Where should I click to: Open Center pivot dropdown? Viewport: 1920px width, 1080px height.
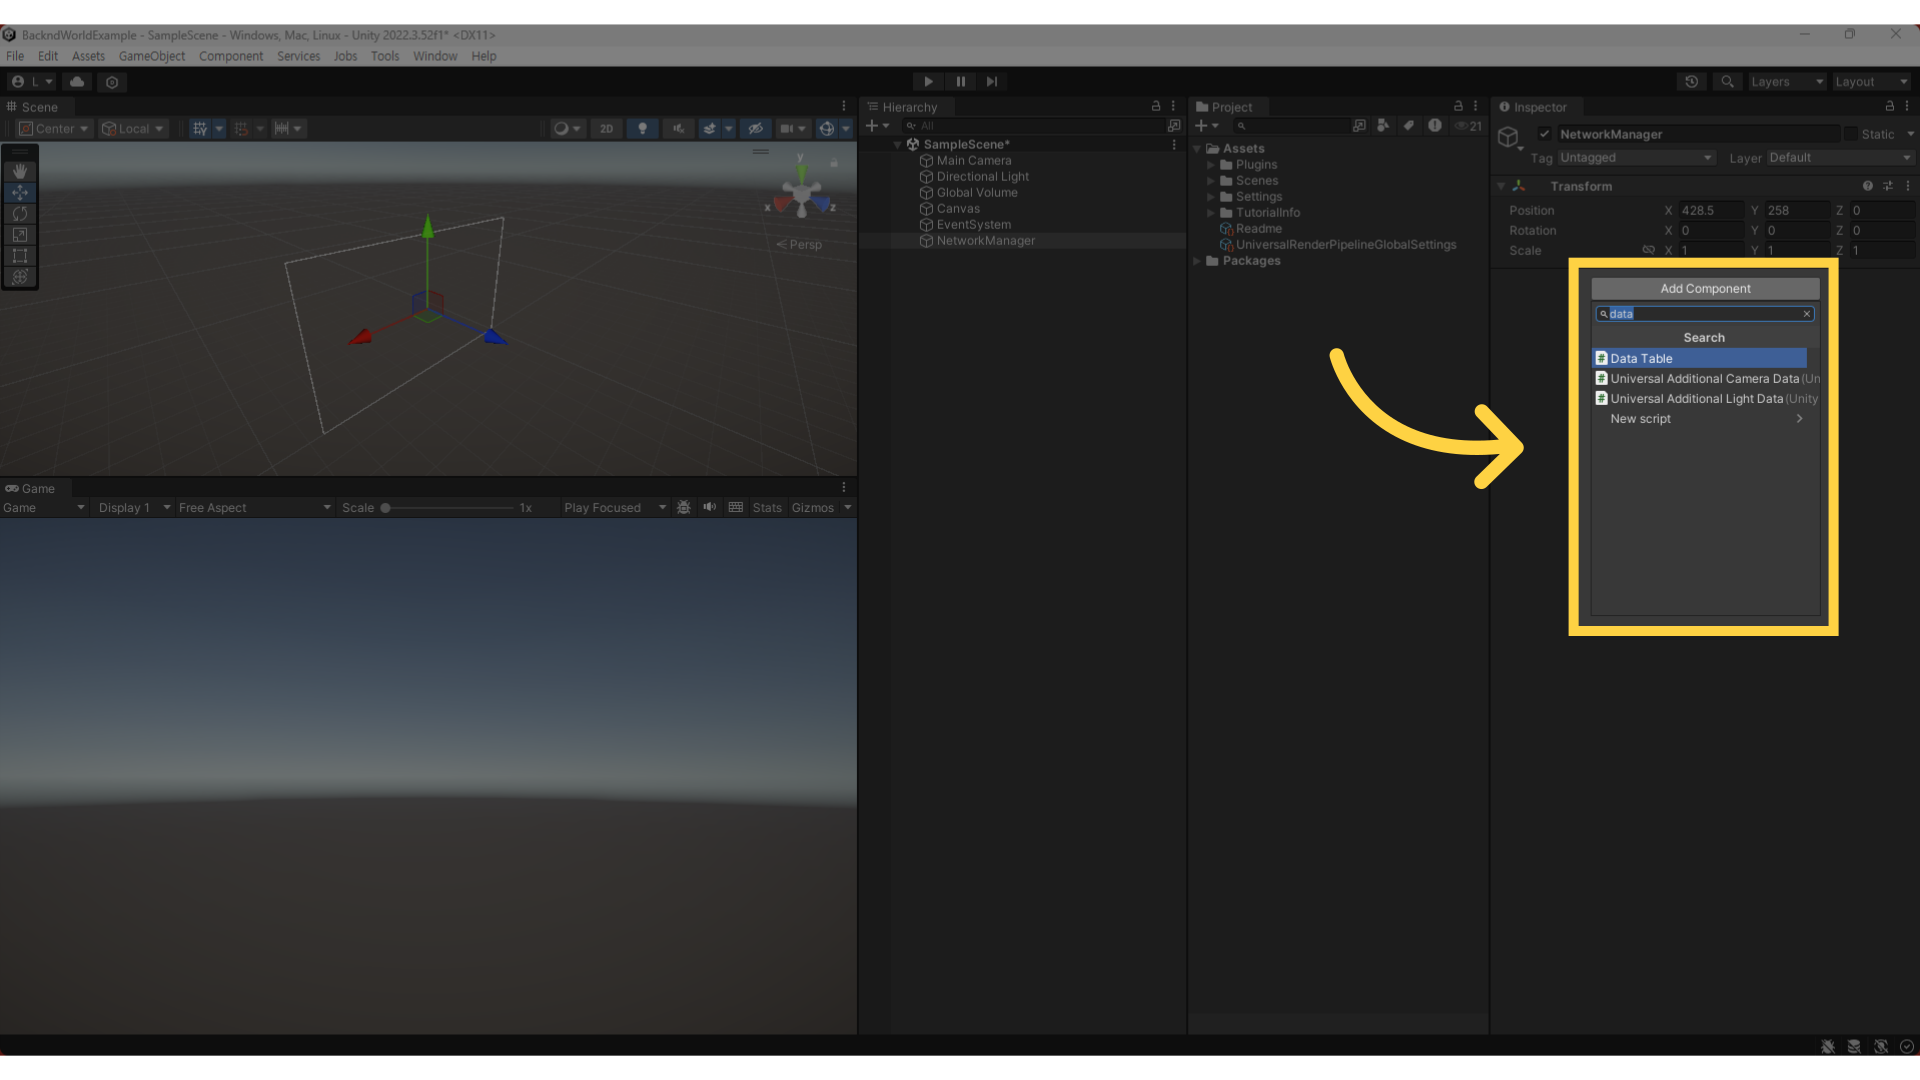[55, 128]
